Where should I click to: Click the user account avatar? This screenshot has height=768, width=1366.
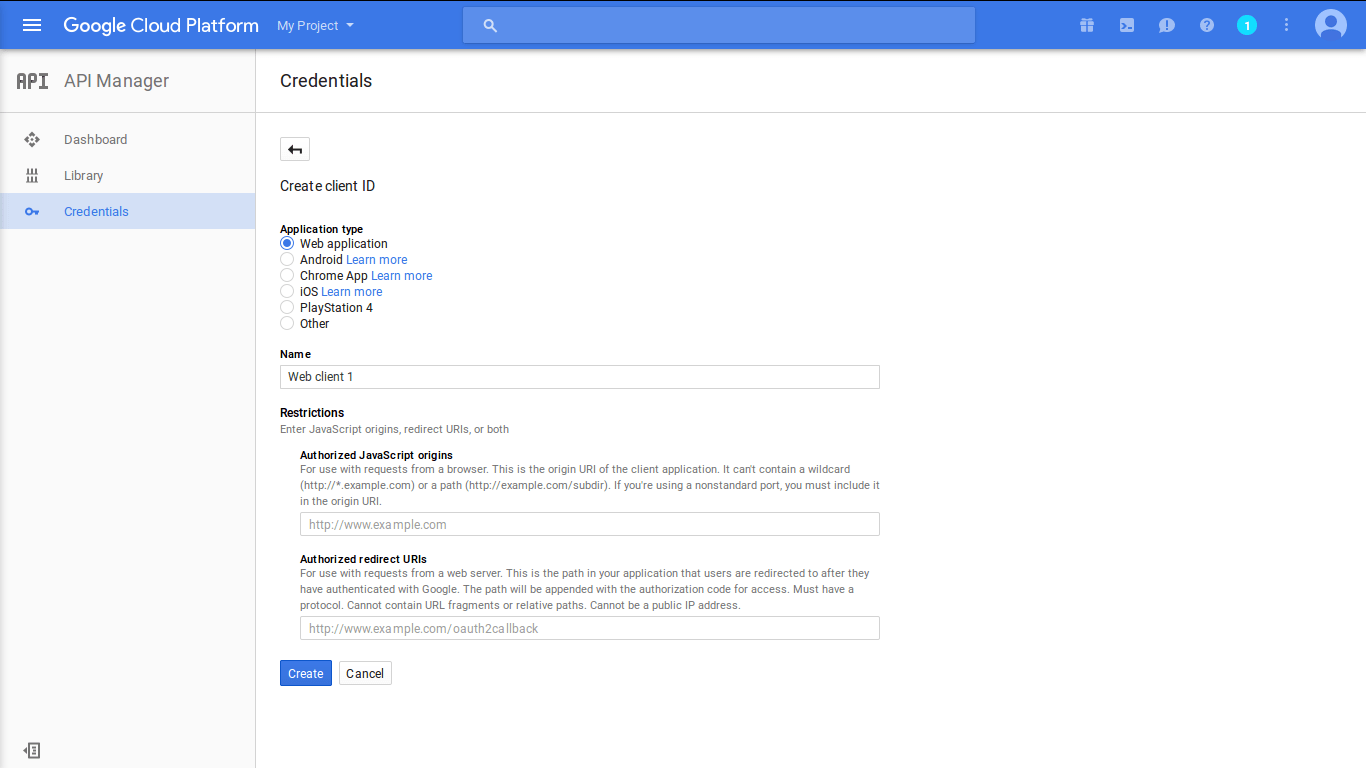(x=1331, y=25)
